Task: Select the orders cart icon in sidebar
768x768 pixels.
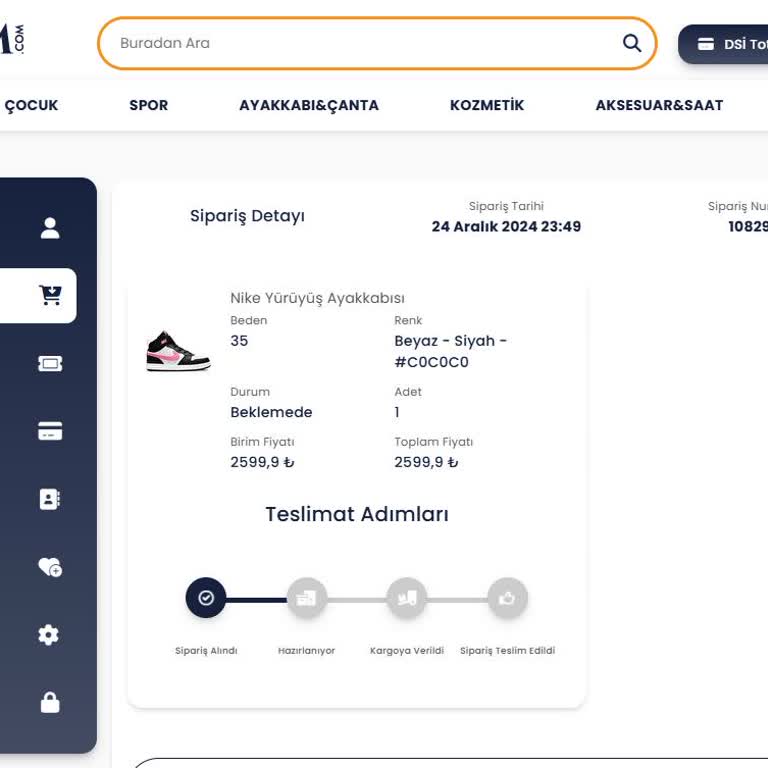Action: pos(50,295)
